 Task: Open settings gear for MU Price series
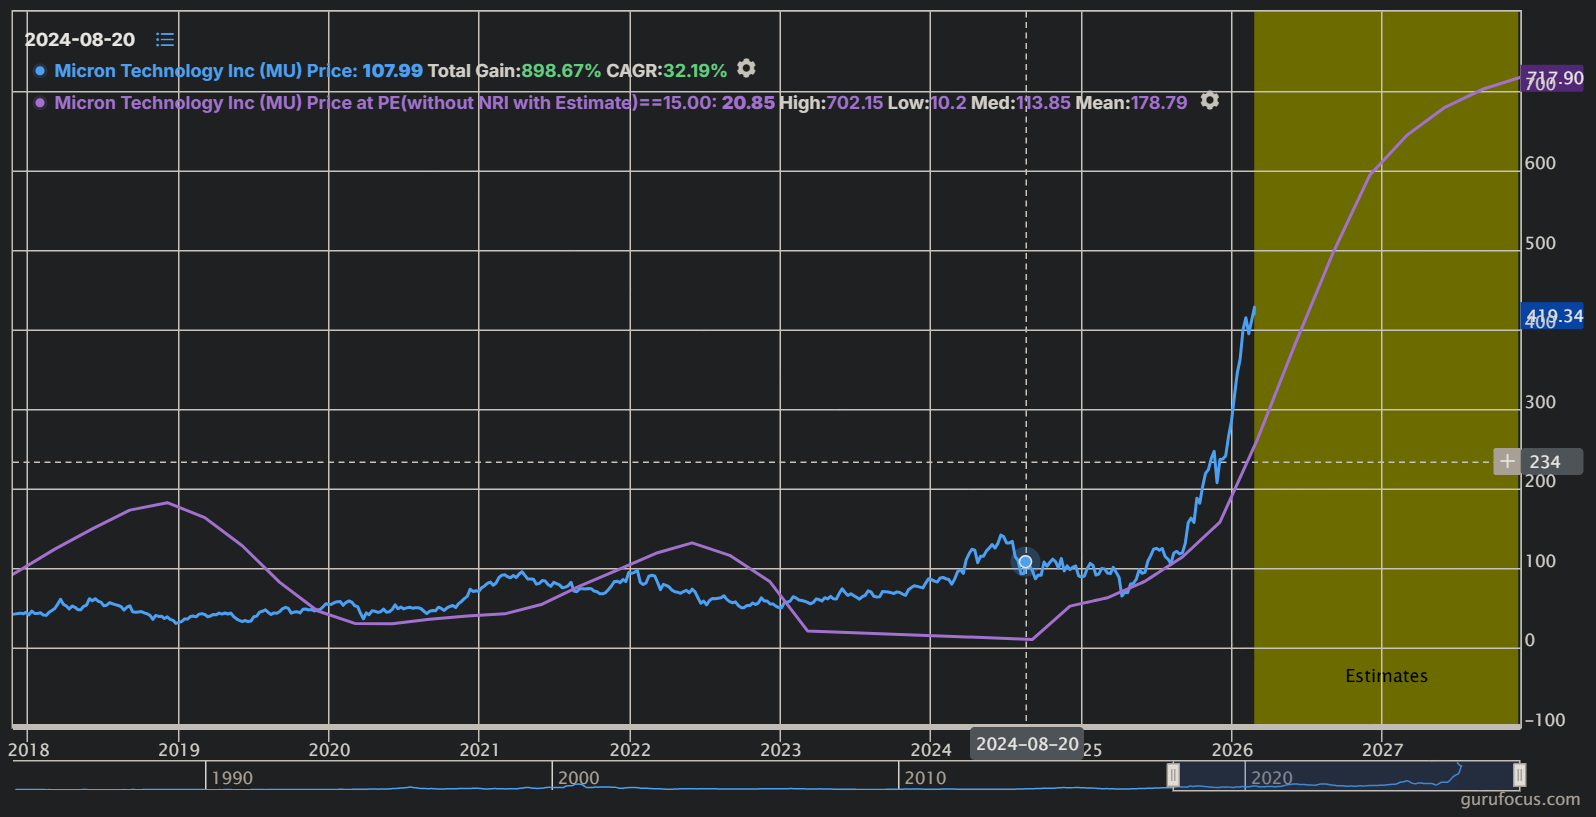pos(746,68)
